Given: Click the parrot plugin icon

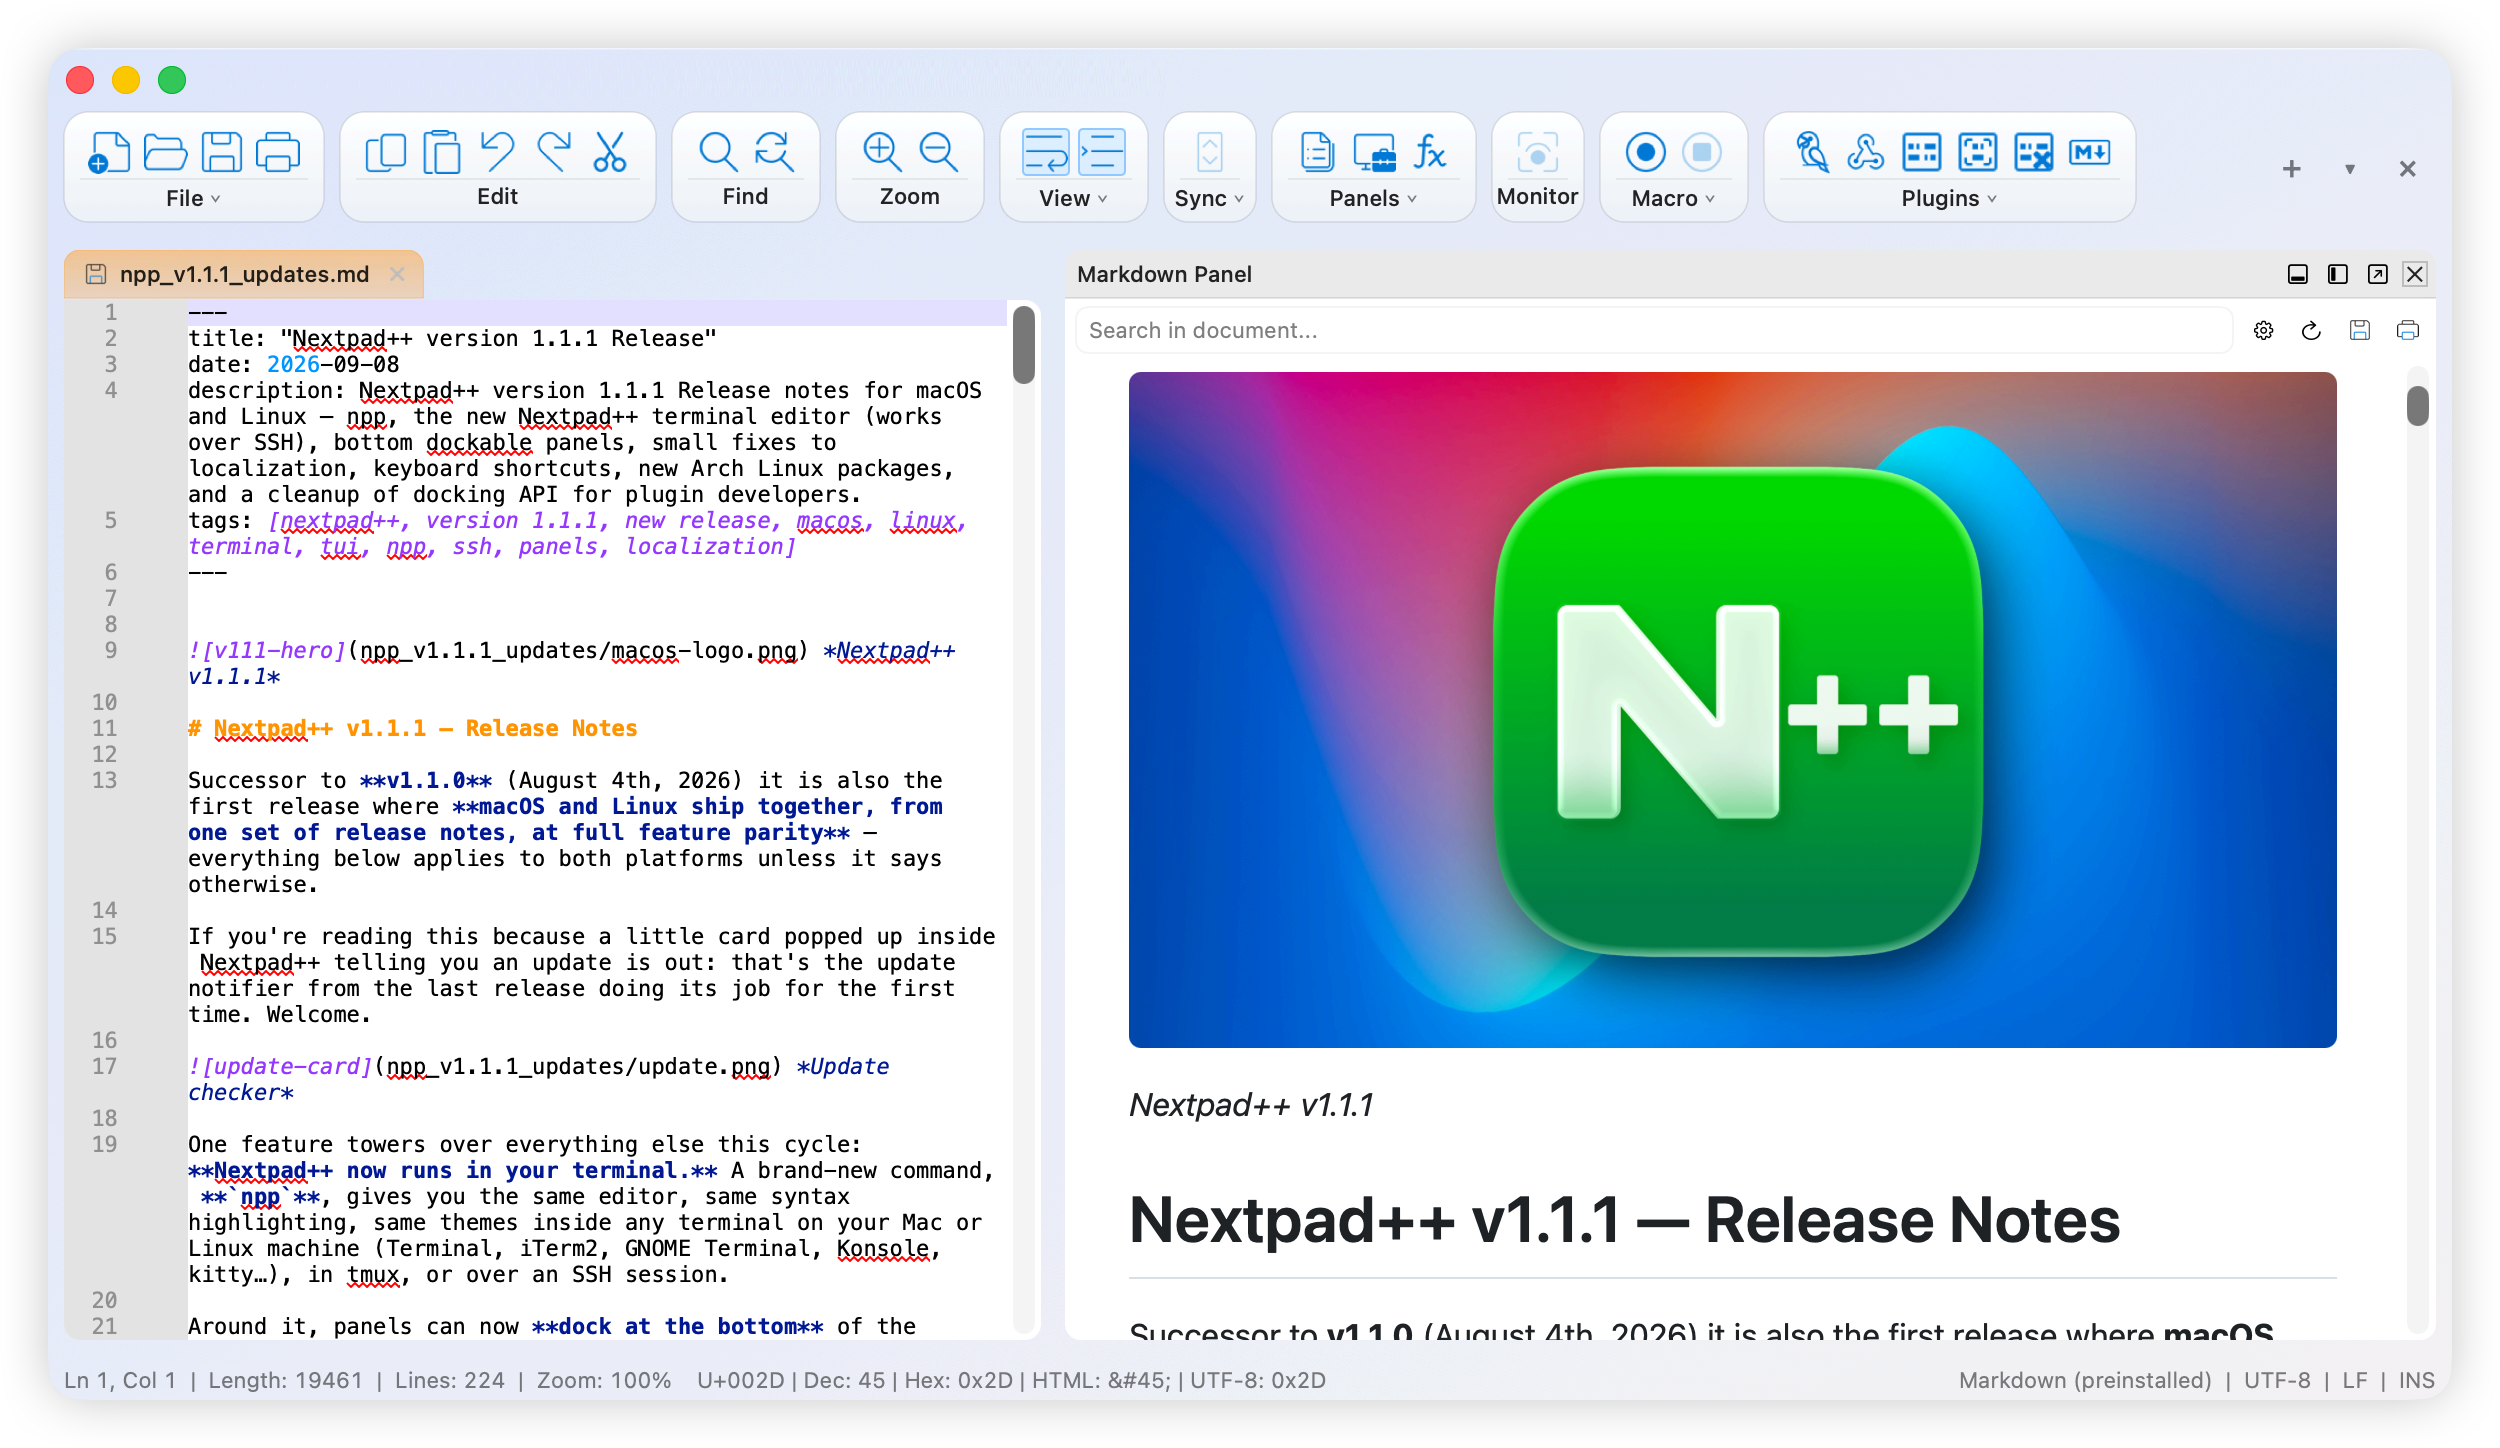Looking at the screenshot, I should tap(1811, 153).
